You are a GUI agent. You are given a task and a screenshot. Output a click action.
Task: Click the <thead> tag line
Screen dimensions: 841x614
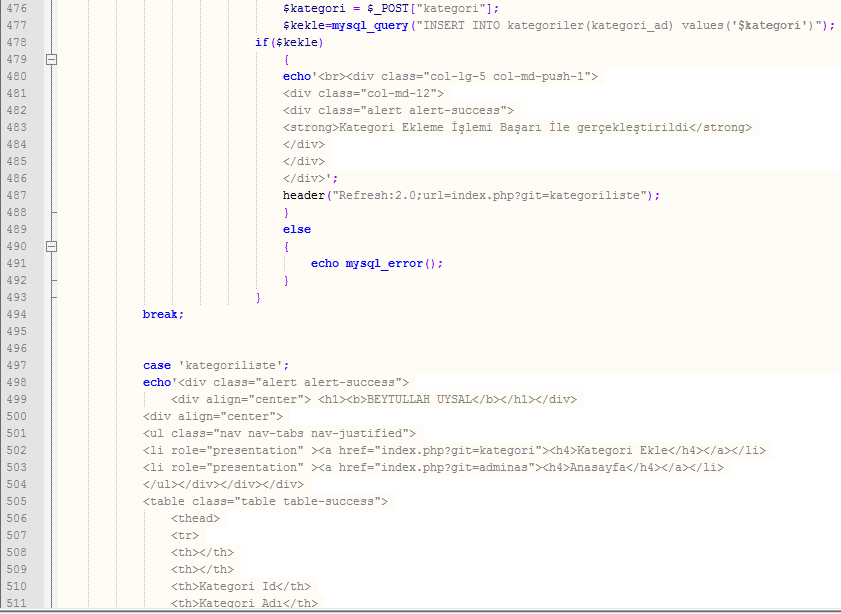click(x=196, y=519)
